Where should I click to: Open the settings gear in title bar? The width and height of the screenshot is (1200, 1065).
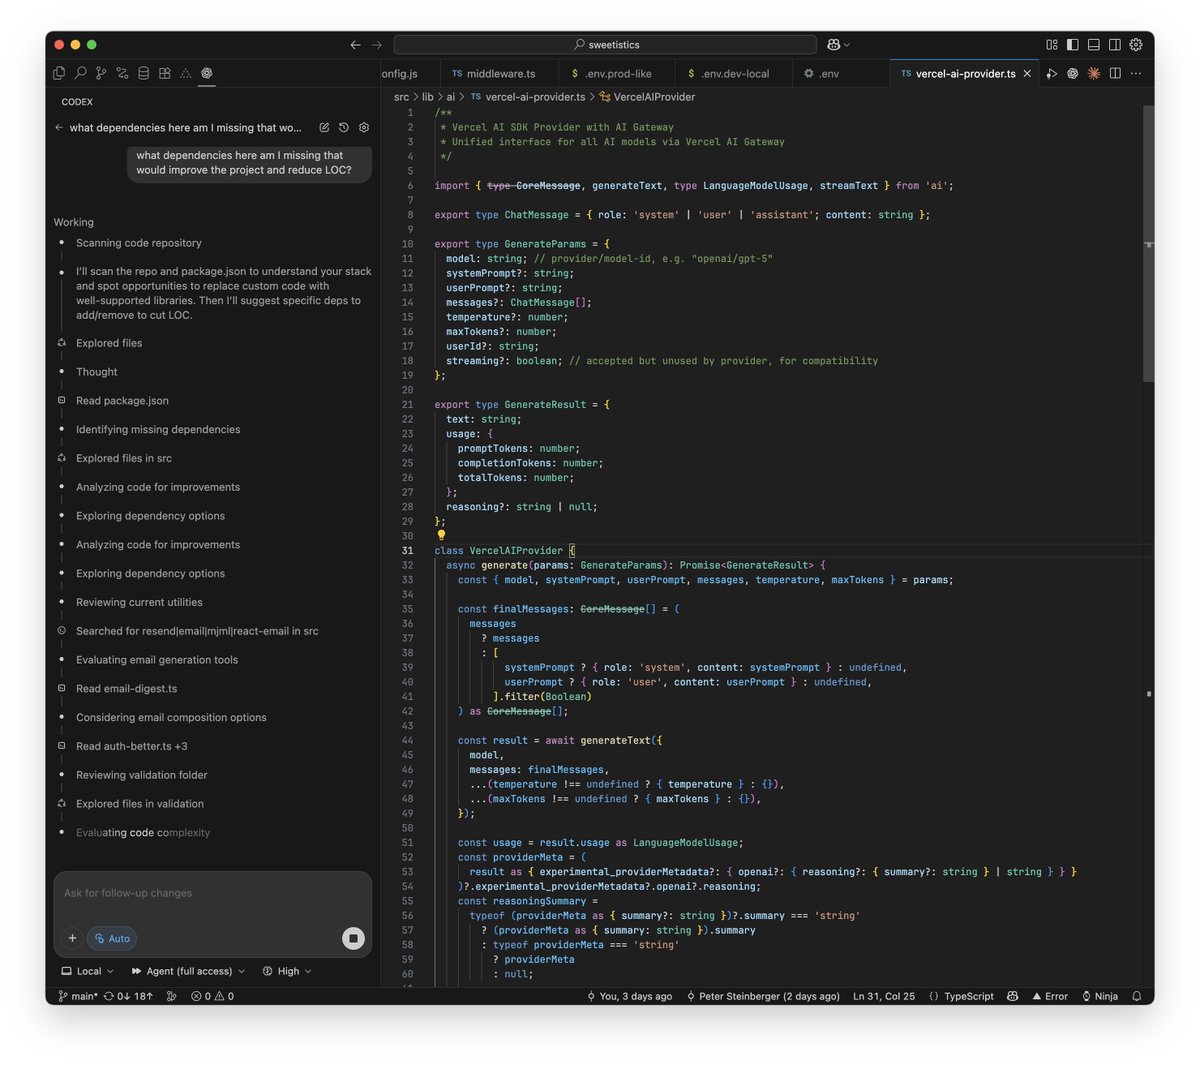tap(1136, 45)
